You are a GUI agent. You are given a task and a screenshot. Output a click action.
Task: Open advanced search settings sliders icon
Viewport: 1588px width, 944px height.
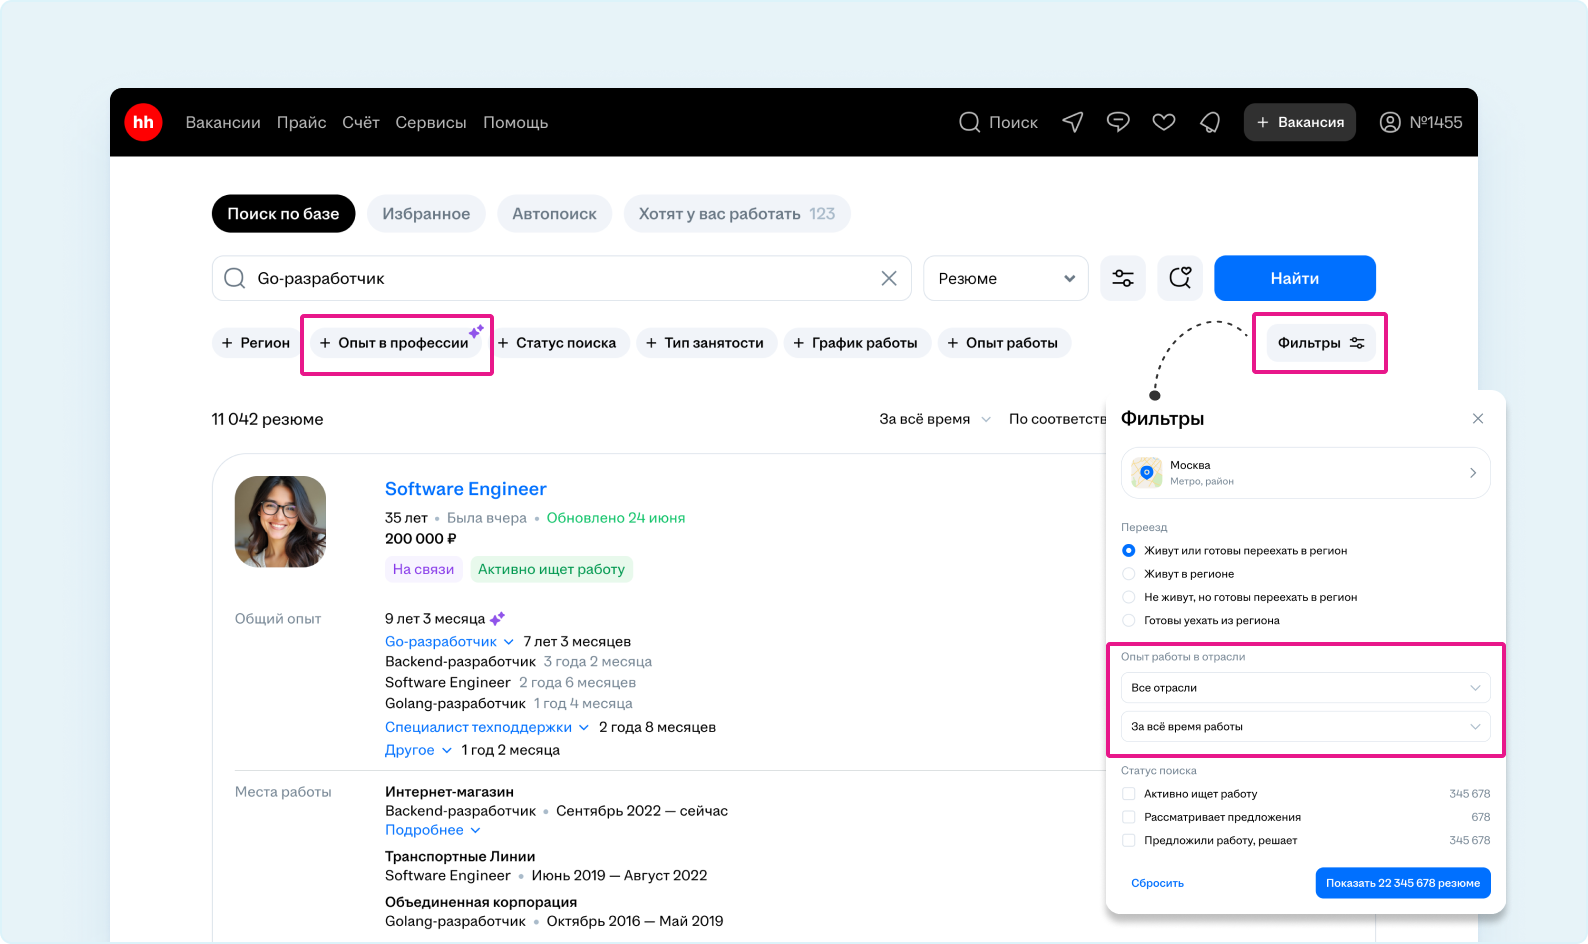click(x=1123, y=278)
